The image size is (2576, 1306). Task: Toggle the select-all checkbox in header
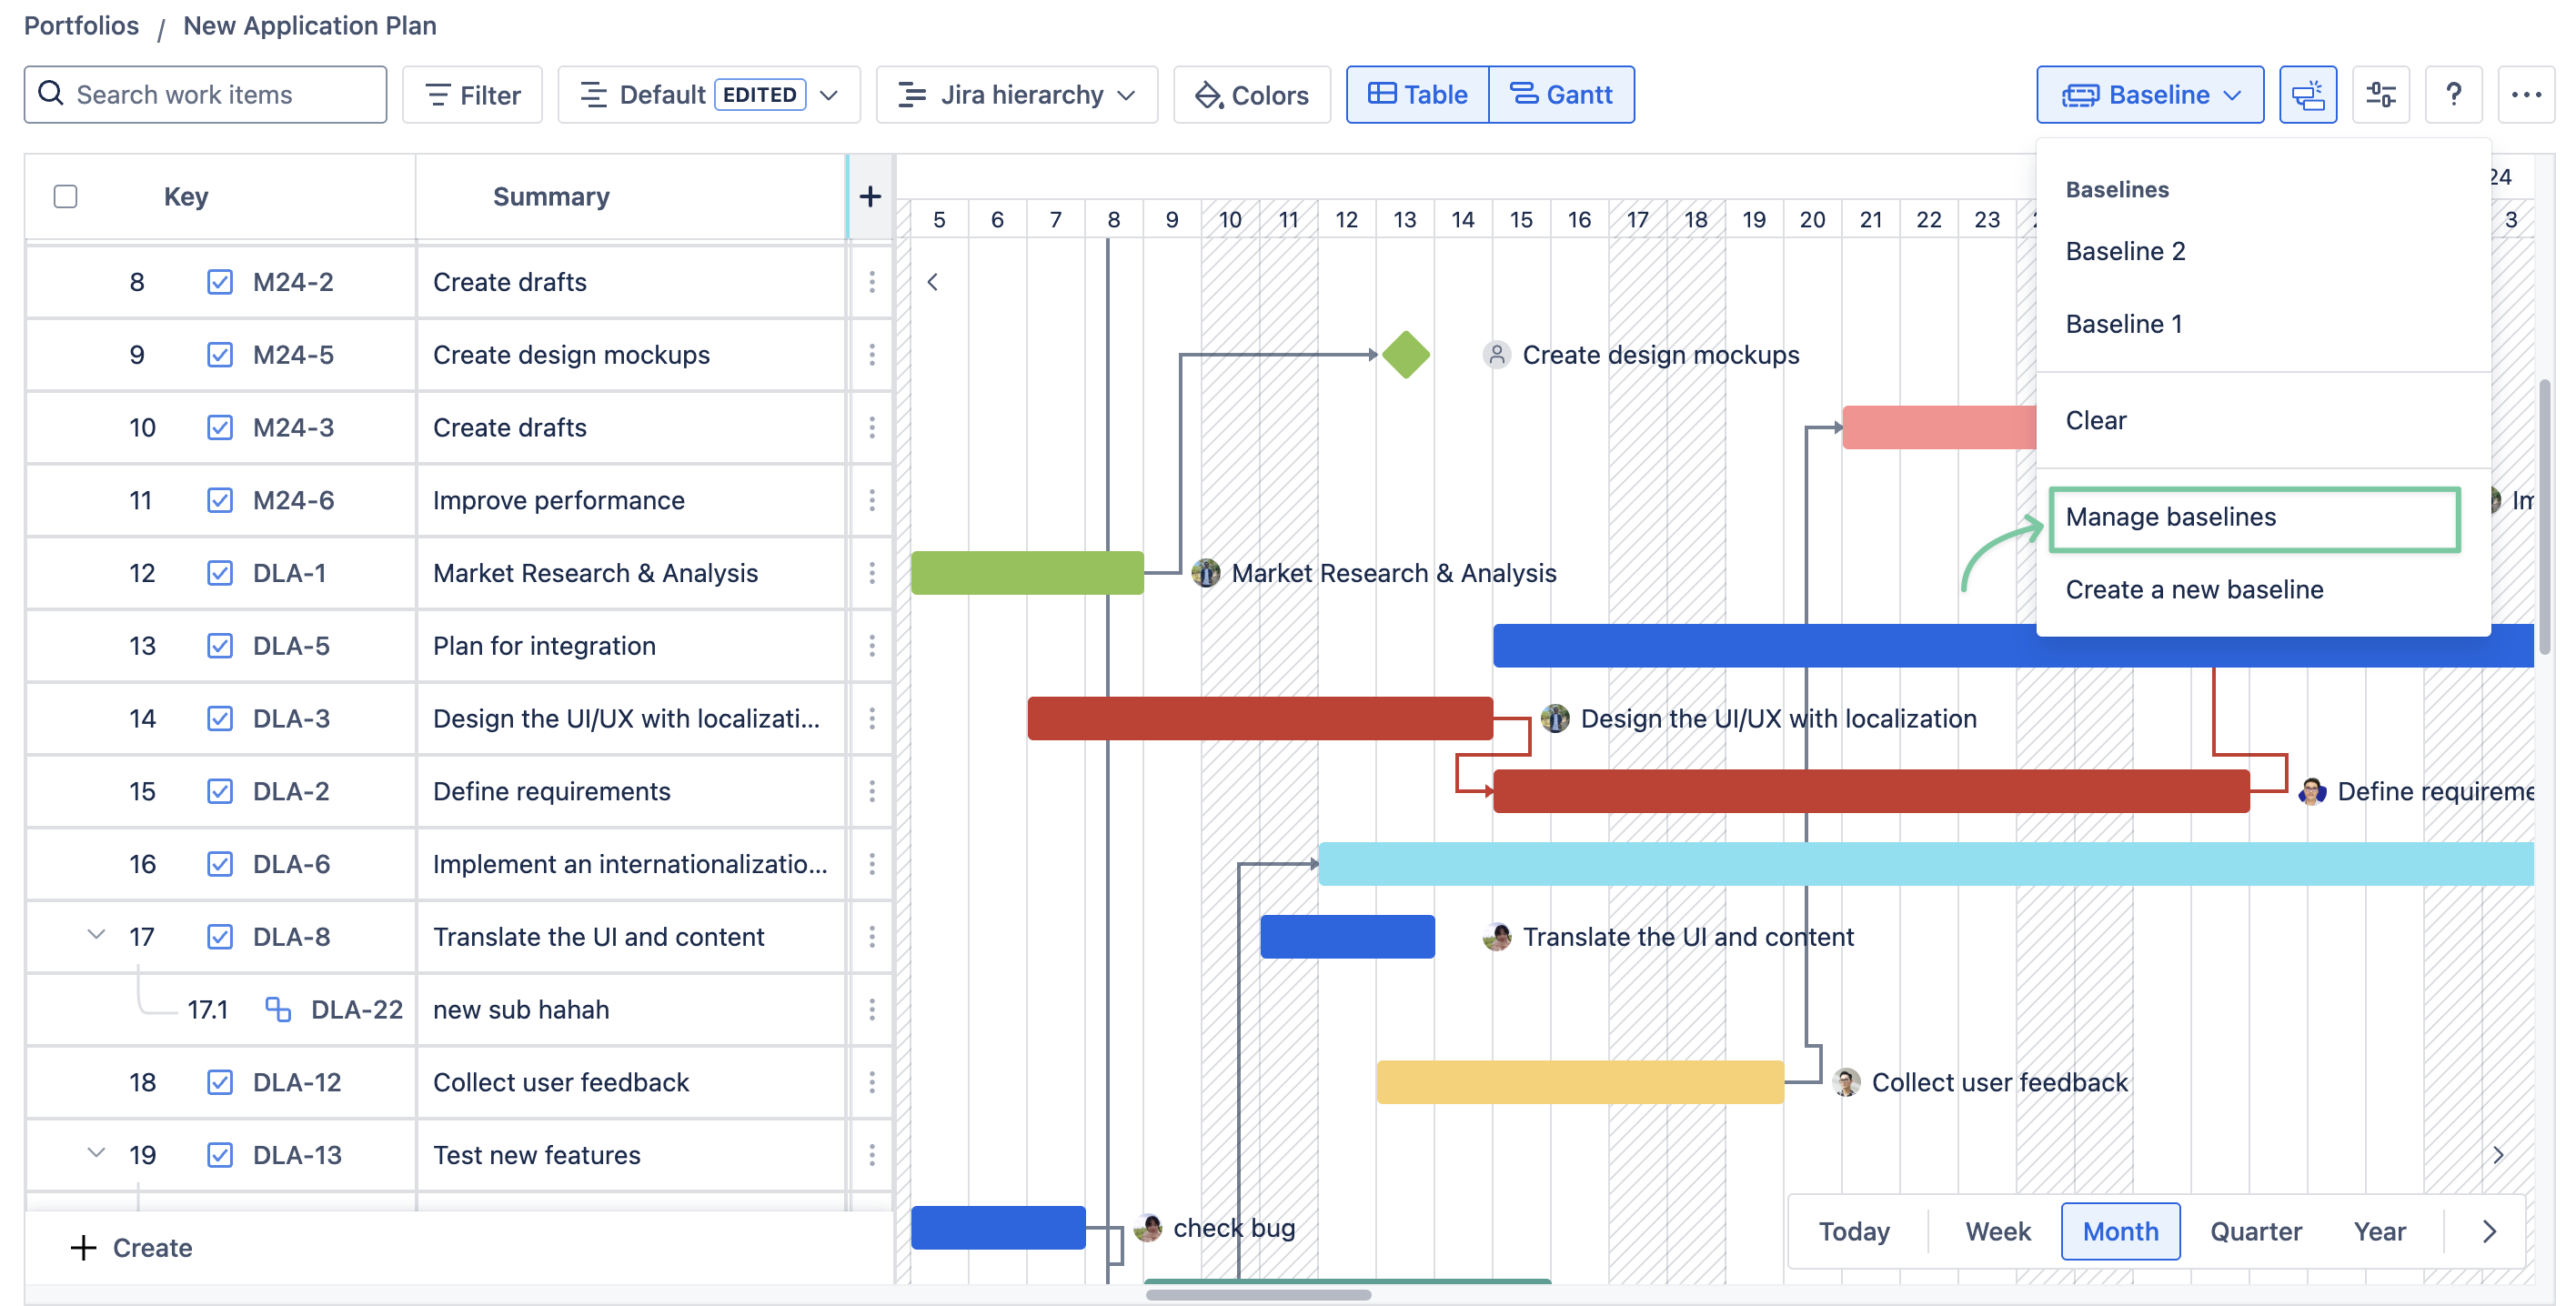coord(66,196)
